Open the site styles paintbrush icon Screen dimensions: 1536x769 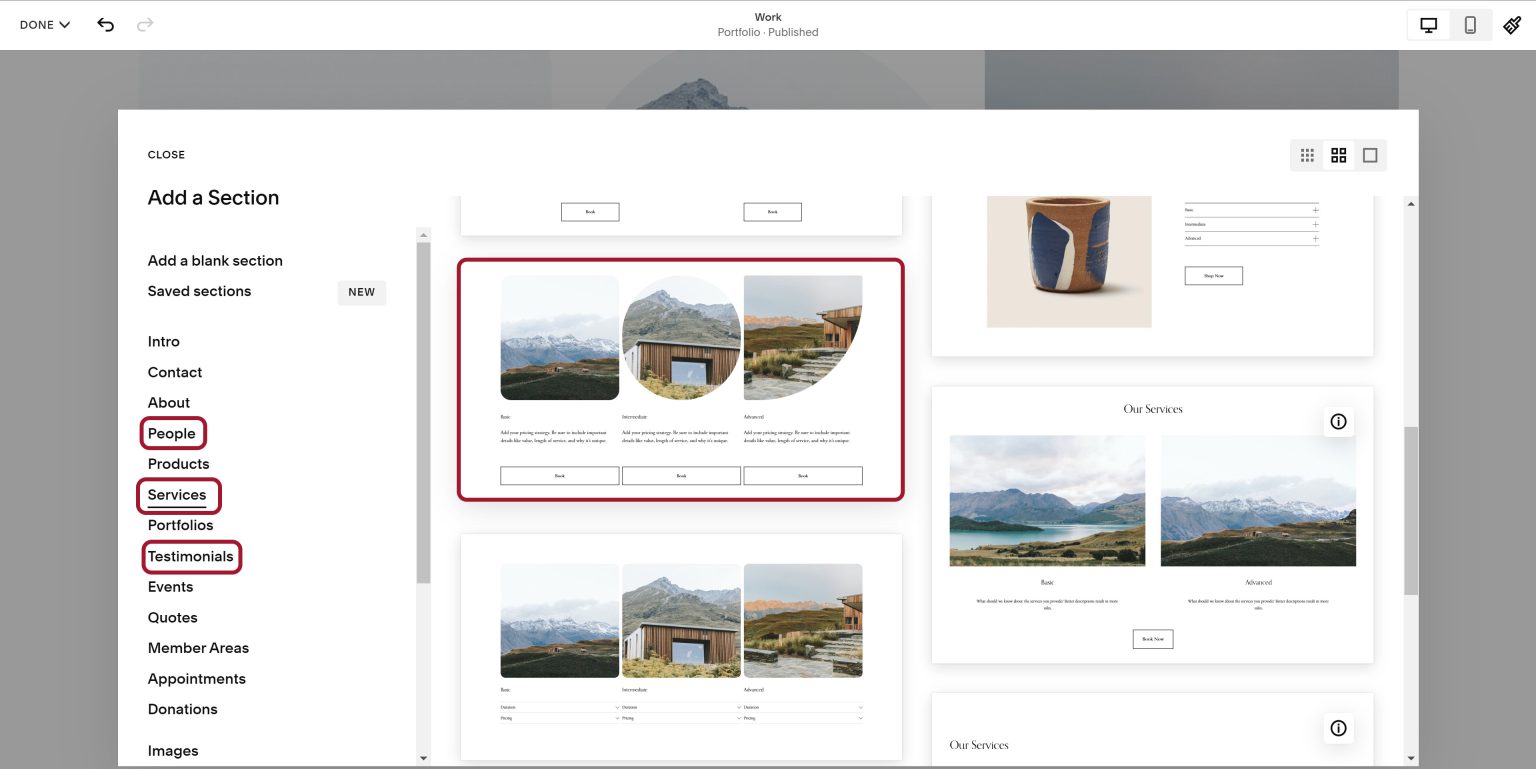(x=1512, y=24)
